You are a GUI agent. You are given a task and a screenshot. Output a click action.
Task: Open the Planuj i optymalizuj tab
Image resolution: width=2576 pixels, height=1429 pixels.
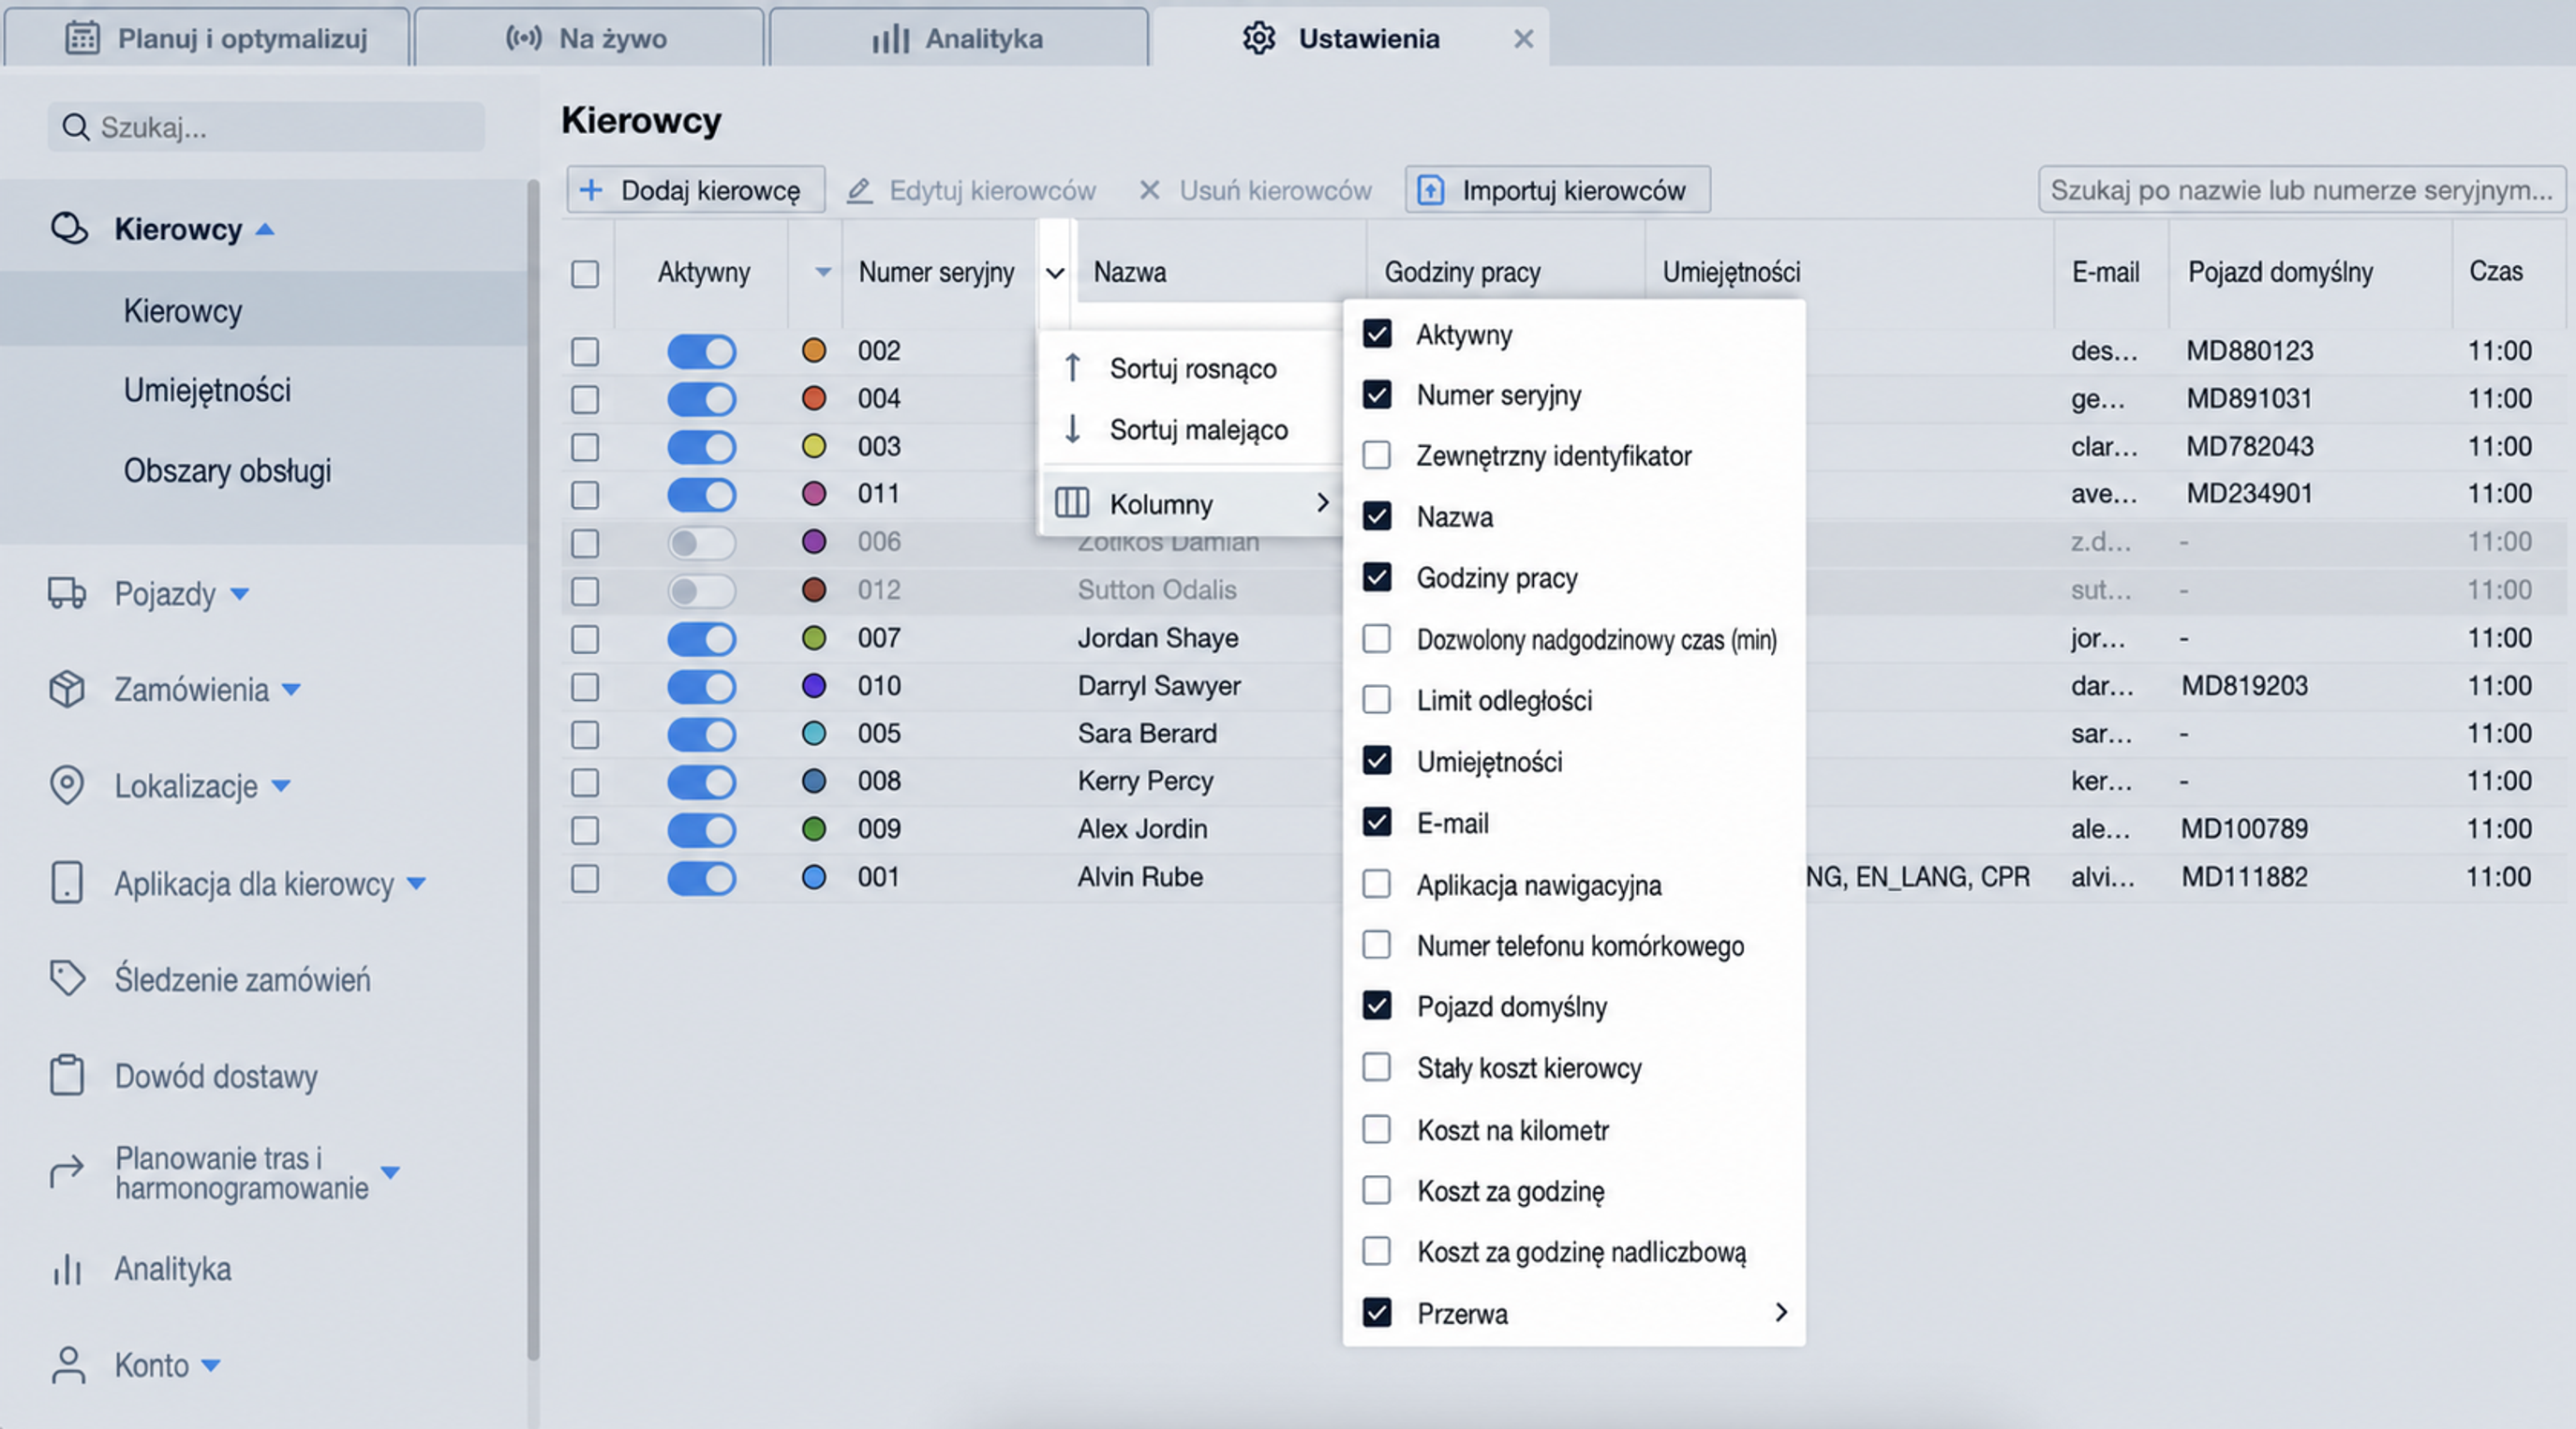click(x=208, y=38)
